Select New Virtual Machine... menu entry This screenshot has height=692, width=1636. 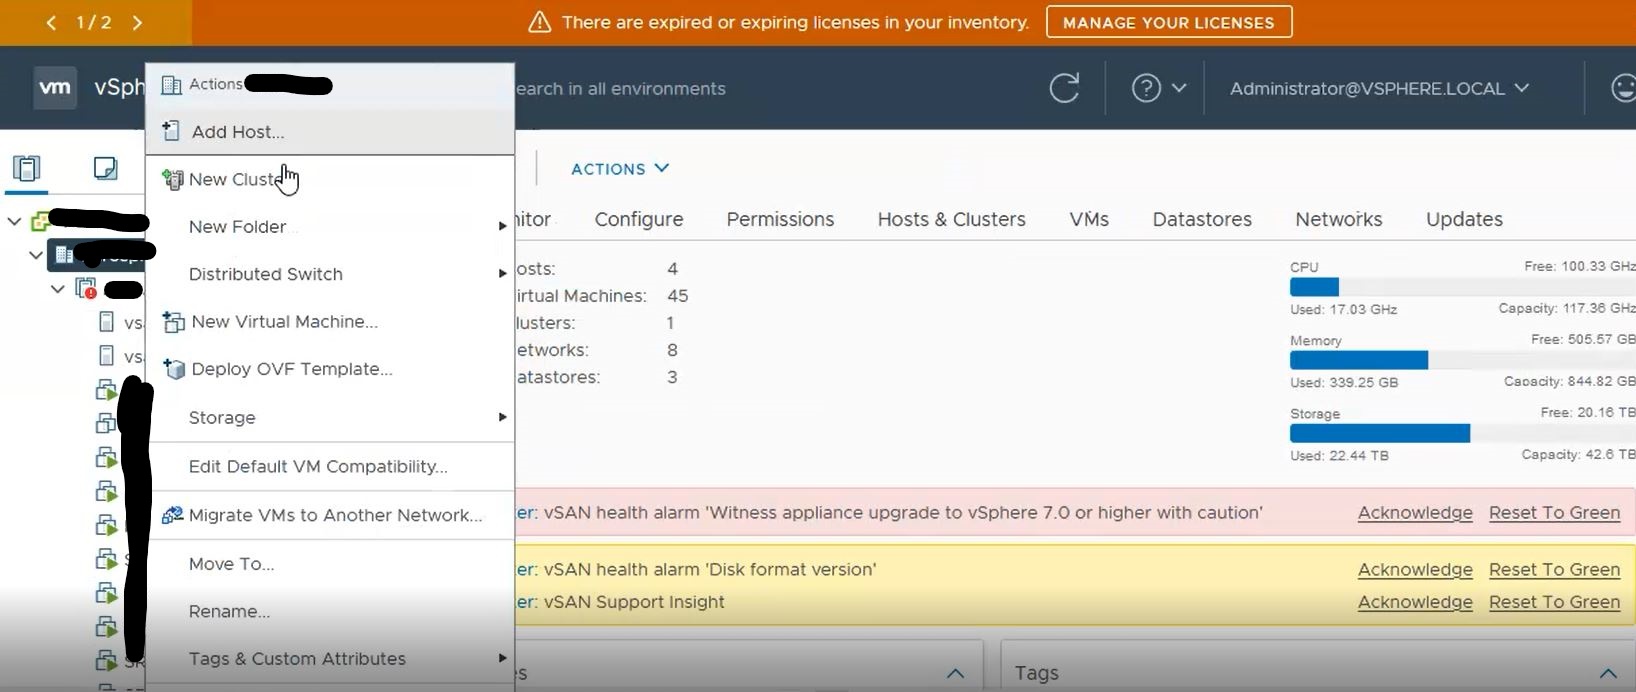pos(330,322)
